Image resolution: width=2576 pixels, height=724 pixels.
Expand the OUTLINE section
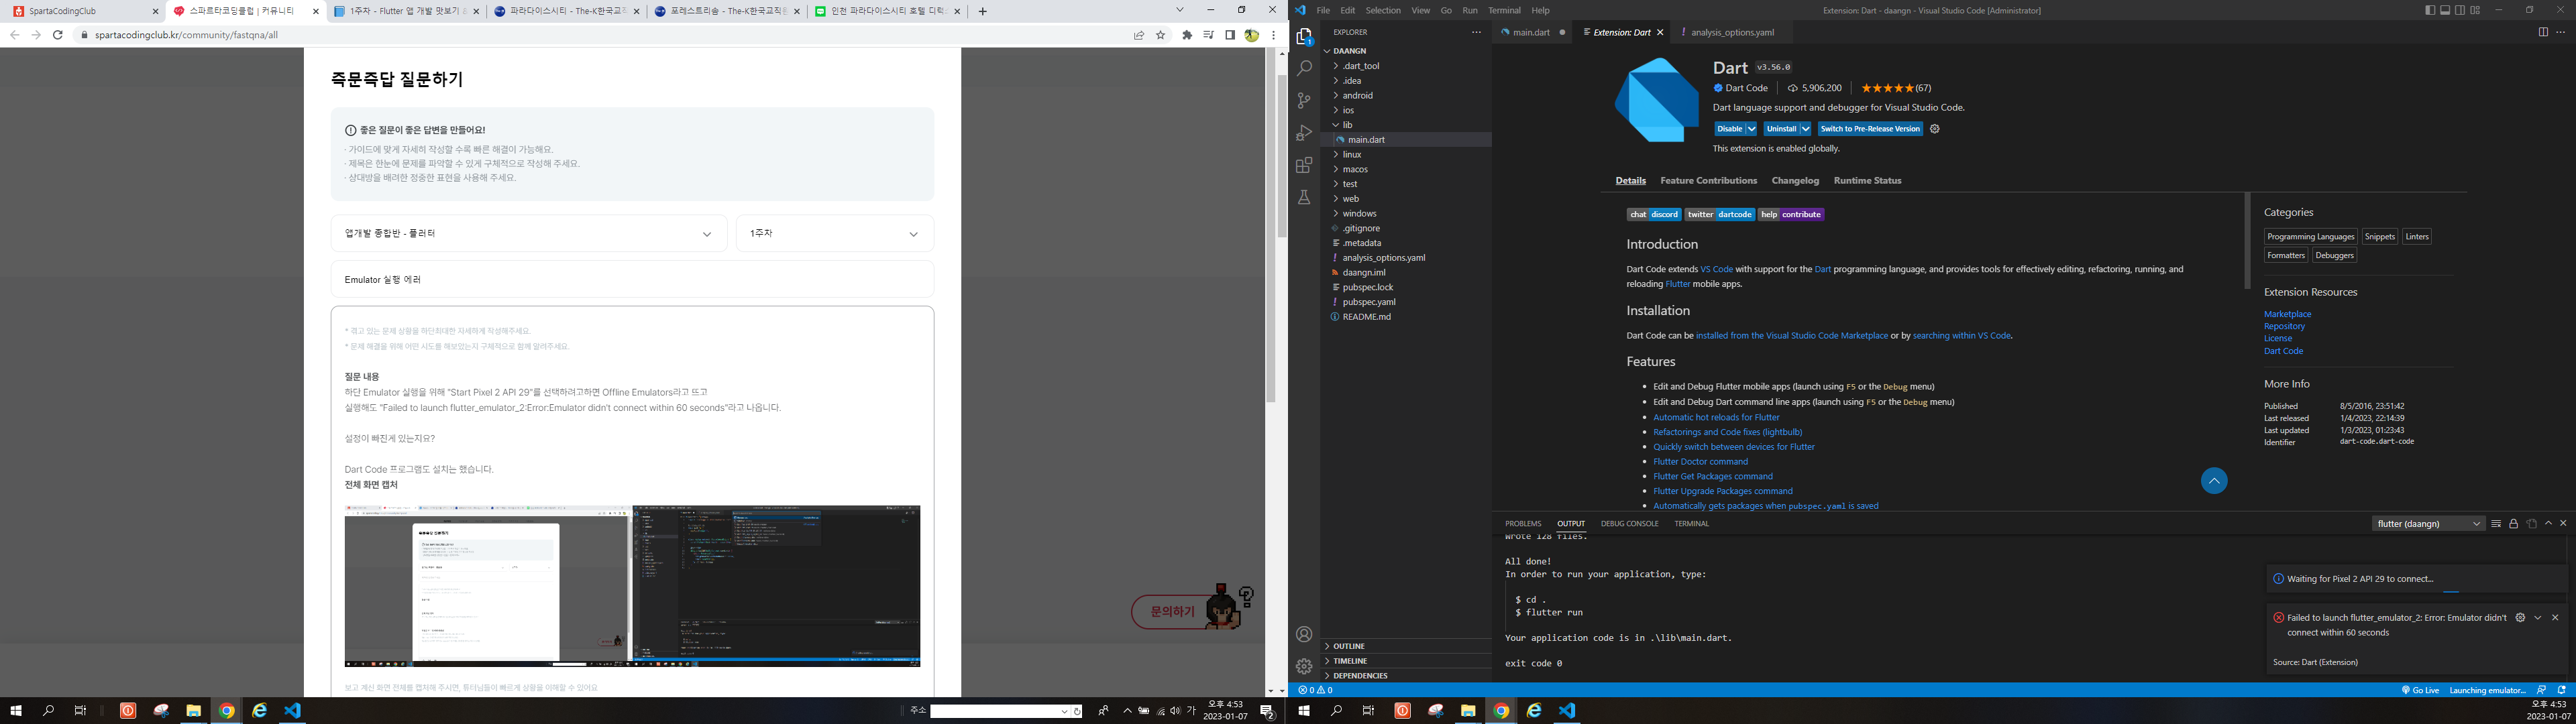pyautogui.click(x=1407, y=646)
